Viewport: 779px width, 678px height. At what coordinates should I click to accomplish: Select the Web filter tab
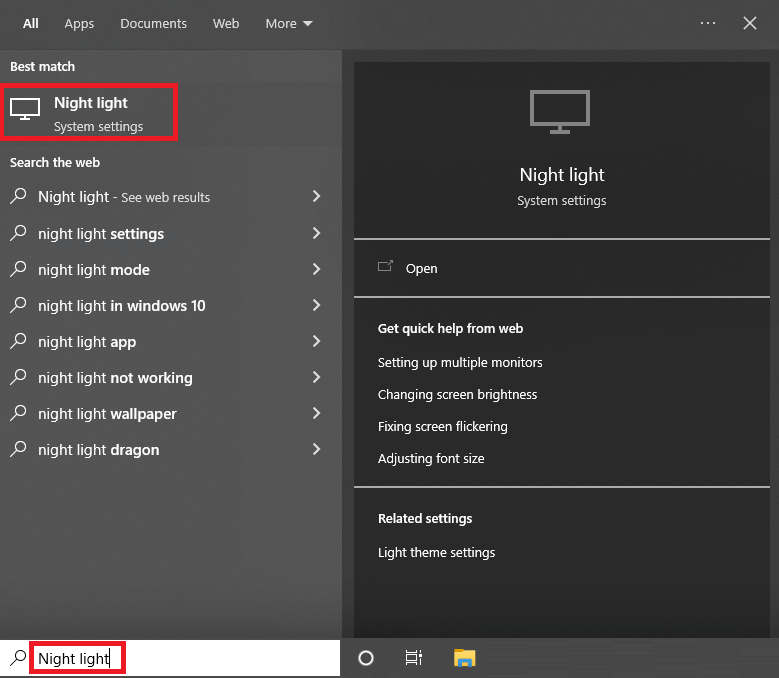(x=226, y=23)
